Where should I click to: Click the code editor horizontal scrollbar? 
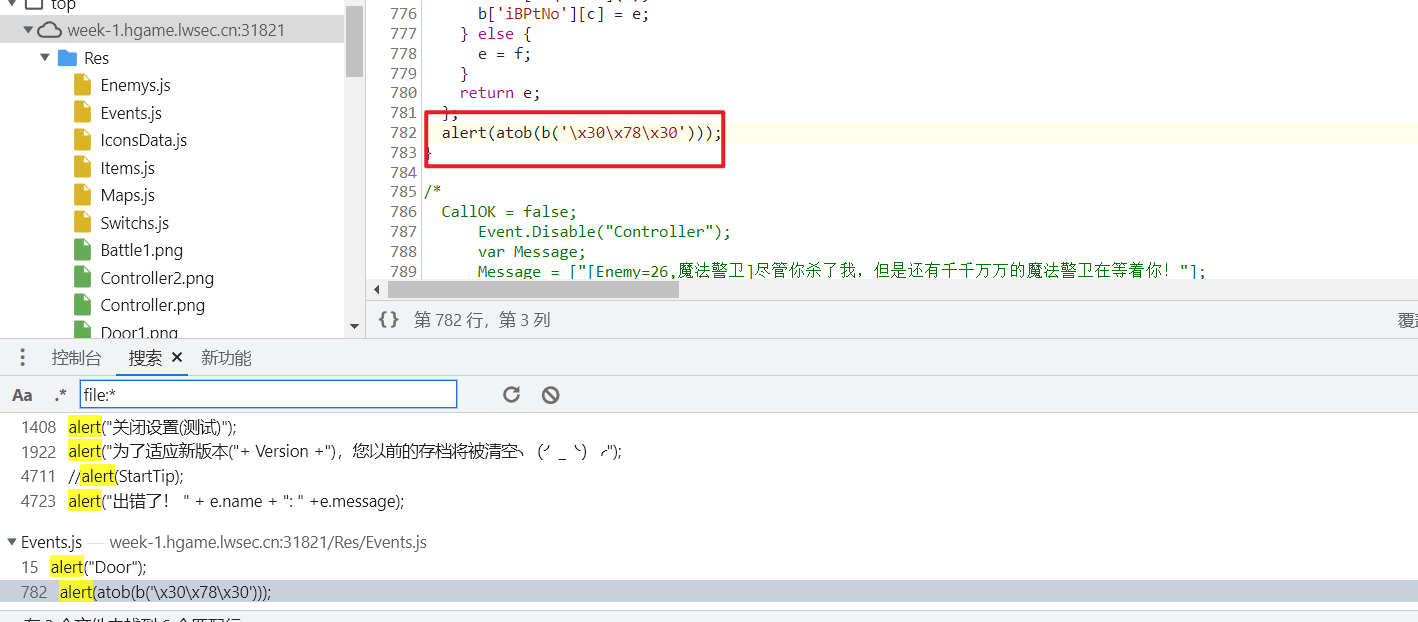[533, 289]
